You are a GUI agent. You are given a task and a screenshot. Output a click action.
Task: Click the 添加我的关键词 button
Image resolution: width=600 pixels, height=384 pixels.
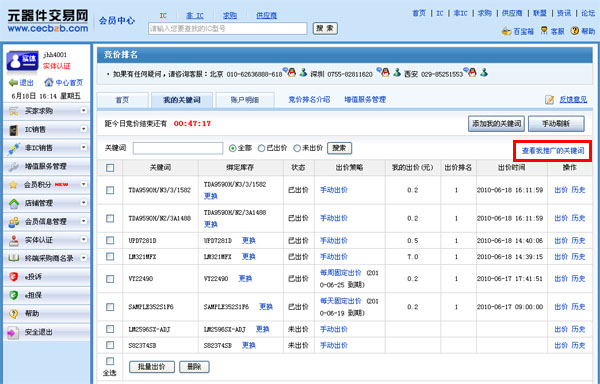pos(496,124)
